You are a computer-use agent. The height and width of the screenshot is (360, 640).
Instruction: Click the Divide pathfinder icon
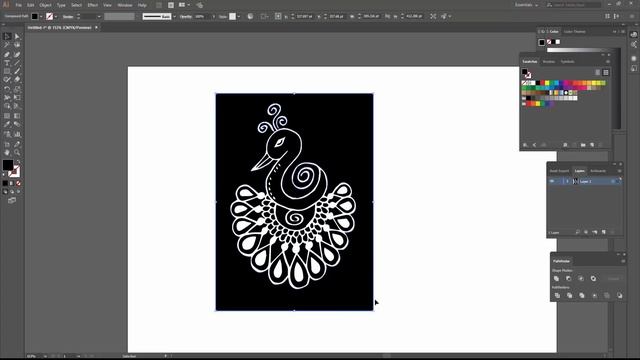(557, 296)
